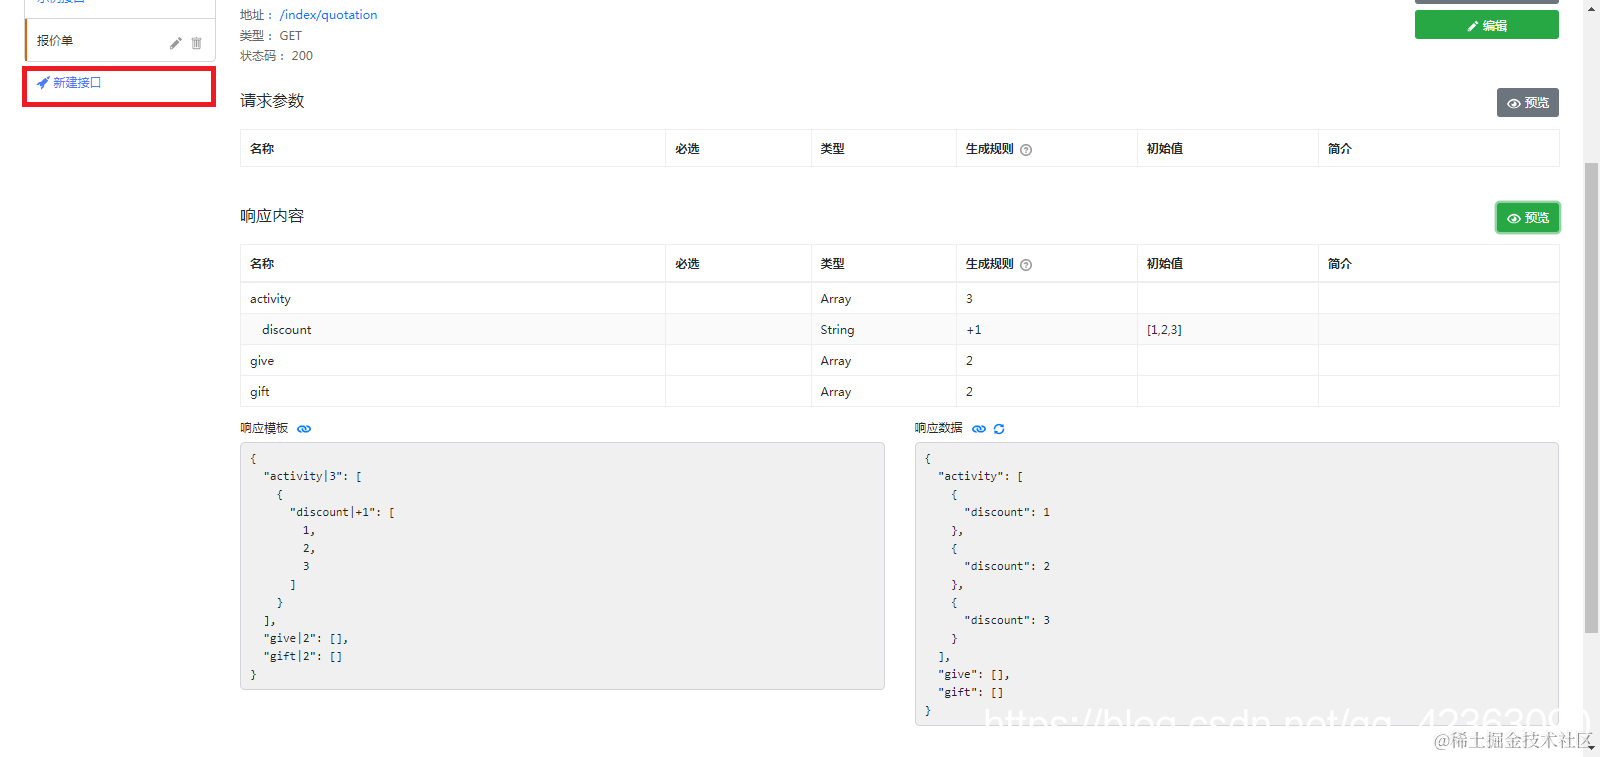1600x757 pixels.
Task: Click refresh icon next to 响应数据
Action: (x=999, y=429)
